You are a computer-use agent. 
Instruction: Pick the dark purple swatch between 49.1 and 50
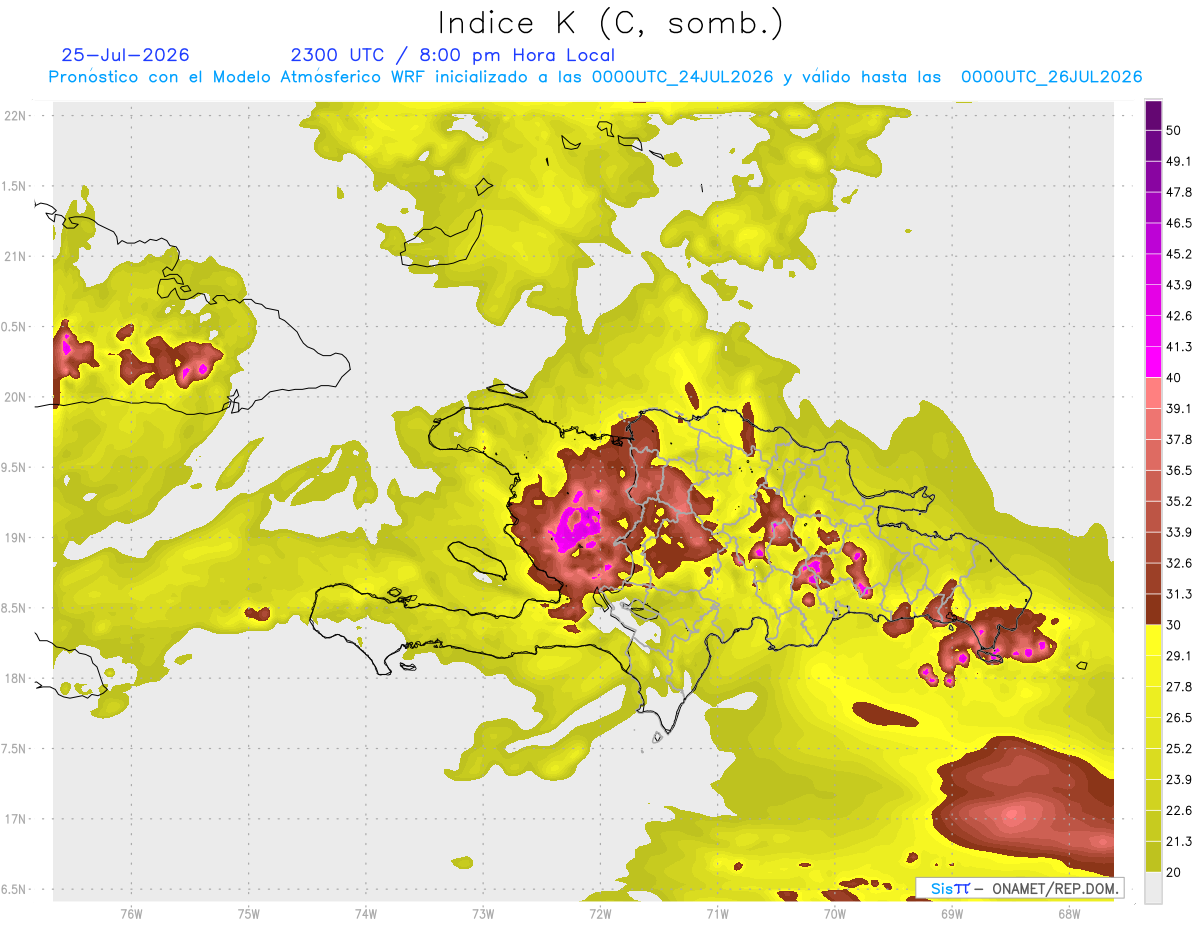(x=1154, y=146)
